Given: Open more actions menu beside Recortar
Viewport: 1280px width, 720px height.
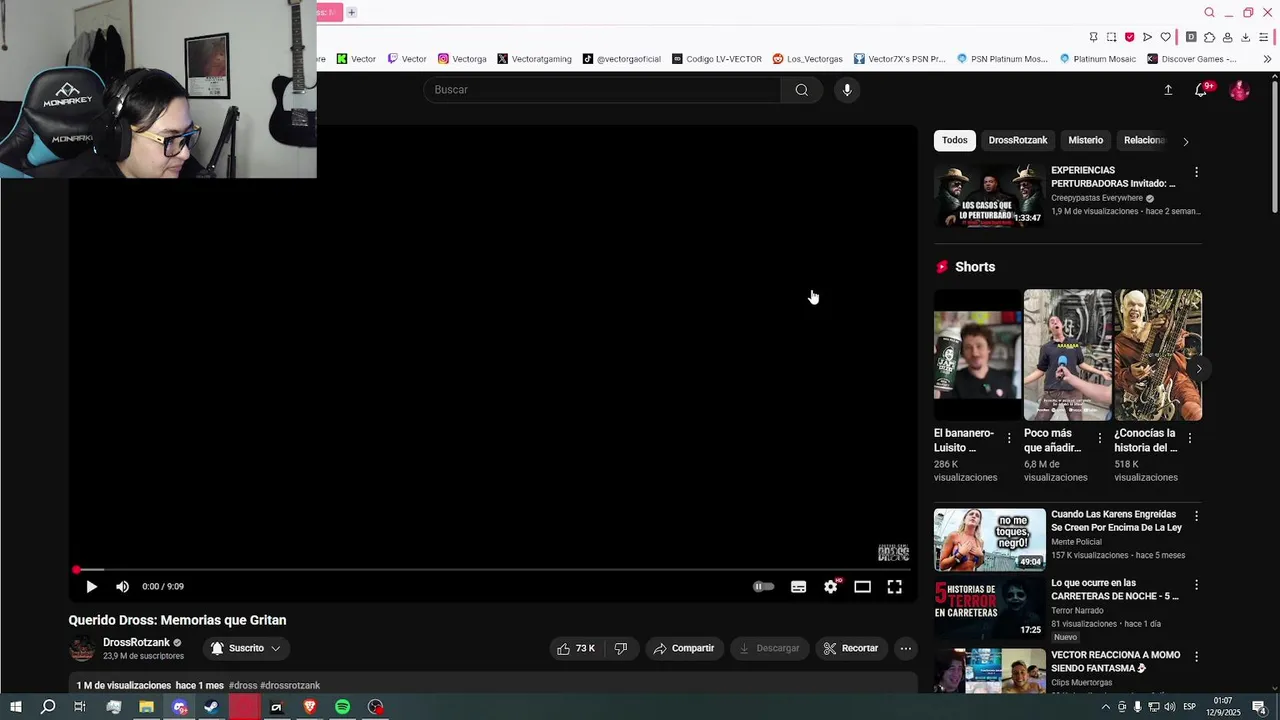Looking at the screenshot, I should pos(905,648).
